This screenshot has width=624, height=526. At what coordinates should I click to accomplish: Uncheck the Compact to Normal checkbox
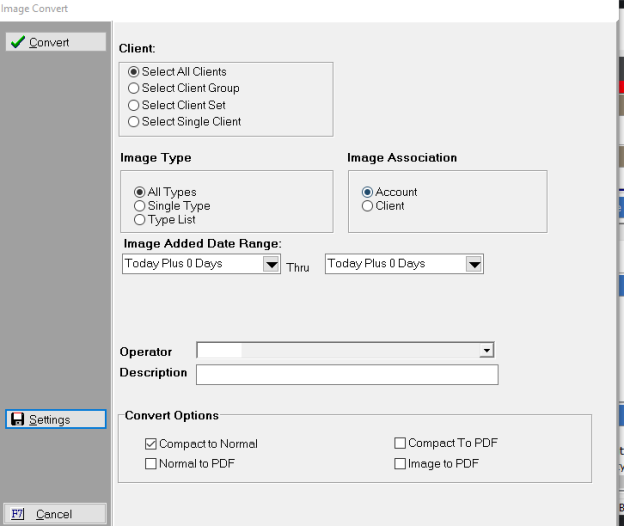pos(151,444)
